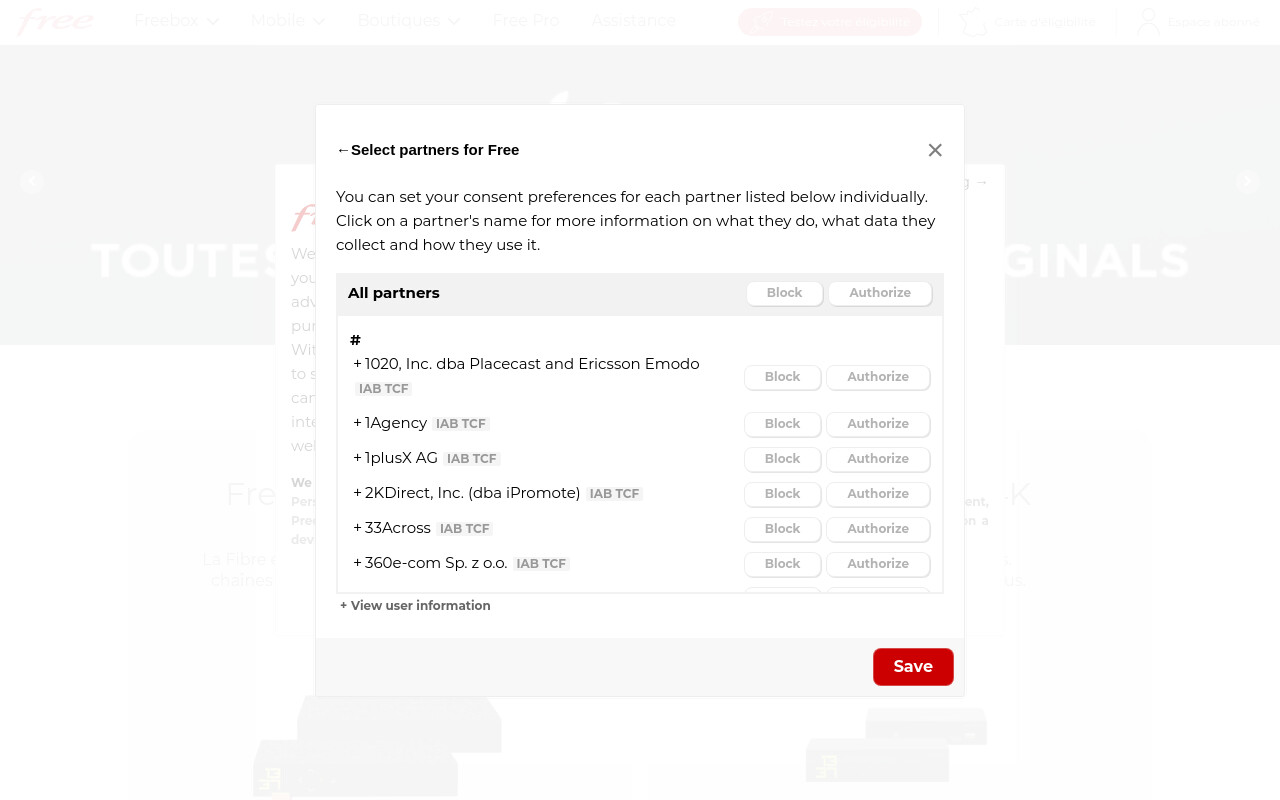1280x800 pixels.
Task: Open the user account icon in header
Action: coord(1148,21)
